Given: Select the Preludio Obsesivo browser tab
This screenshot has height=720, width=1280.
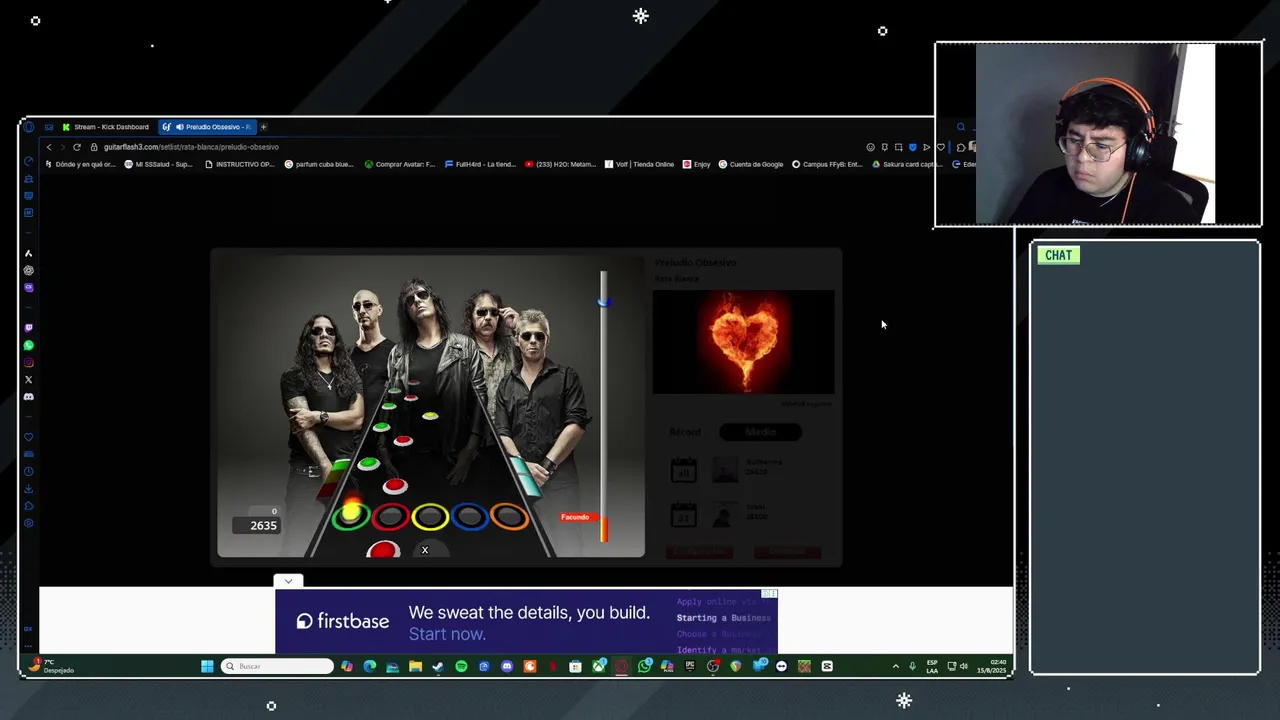Looking at the screenshot, I should 206,127.
